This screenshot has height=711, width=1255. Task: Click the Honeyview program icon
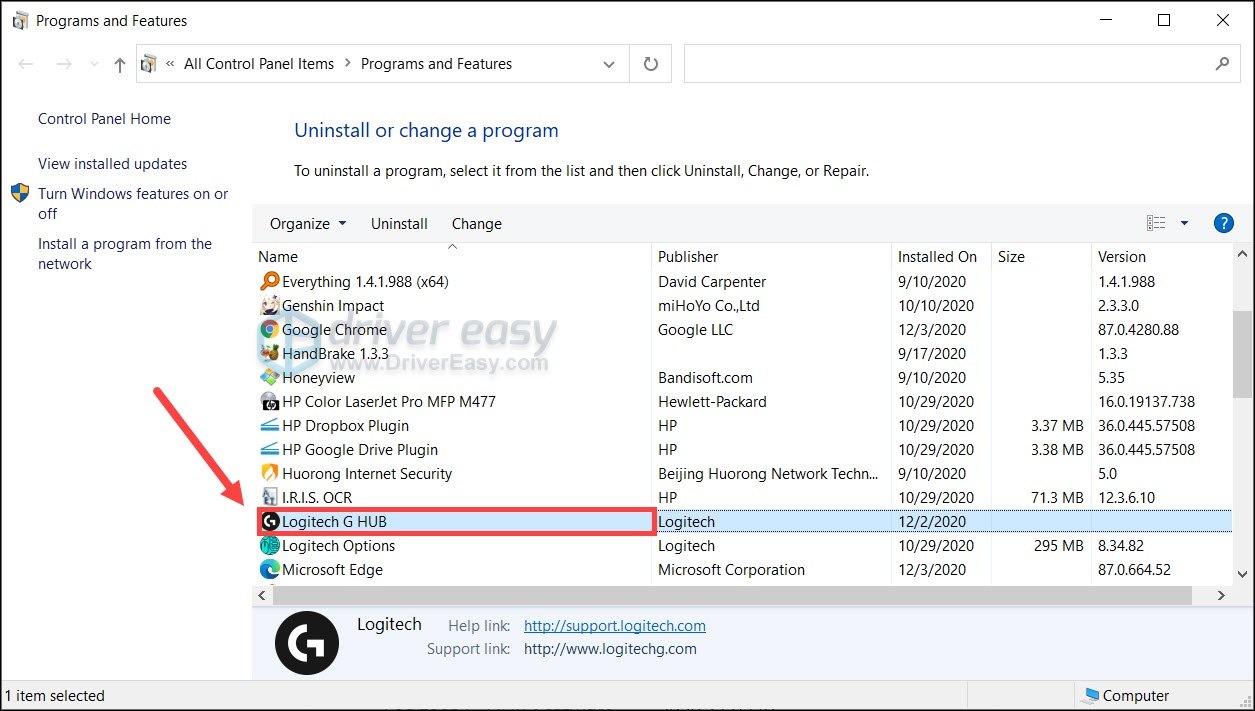click(x=269, y=377)
